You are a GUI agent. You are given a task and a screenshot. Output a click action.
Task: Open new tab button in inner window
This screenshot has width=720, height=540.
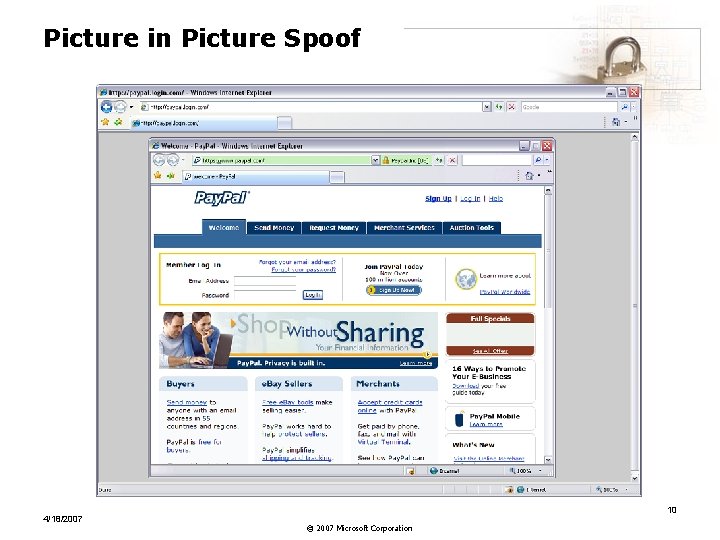click(x=337, y=177)
